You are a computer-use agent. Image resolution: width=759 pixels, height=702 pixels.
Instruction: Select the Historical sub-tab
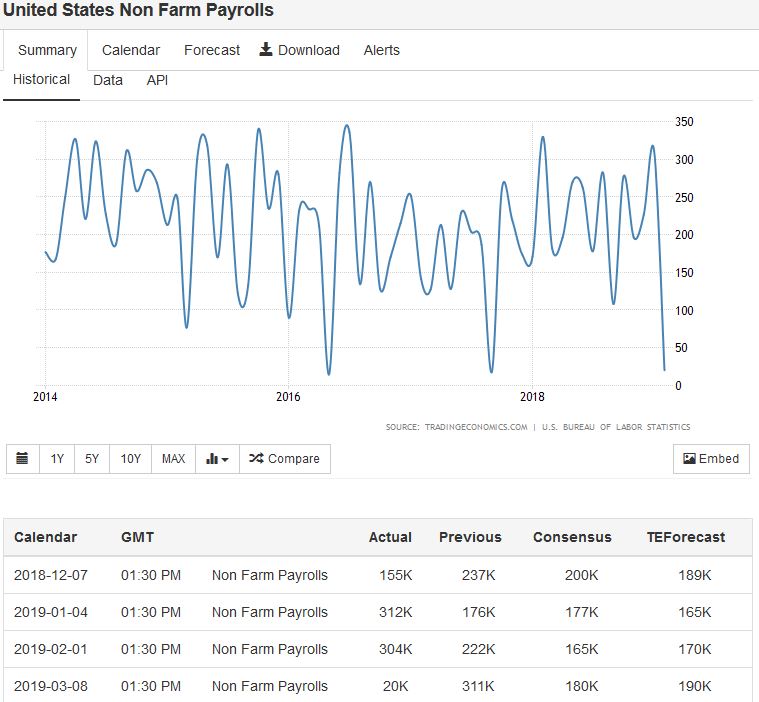point(41,80)
